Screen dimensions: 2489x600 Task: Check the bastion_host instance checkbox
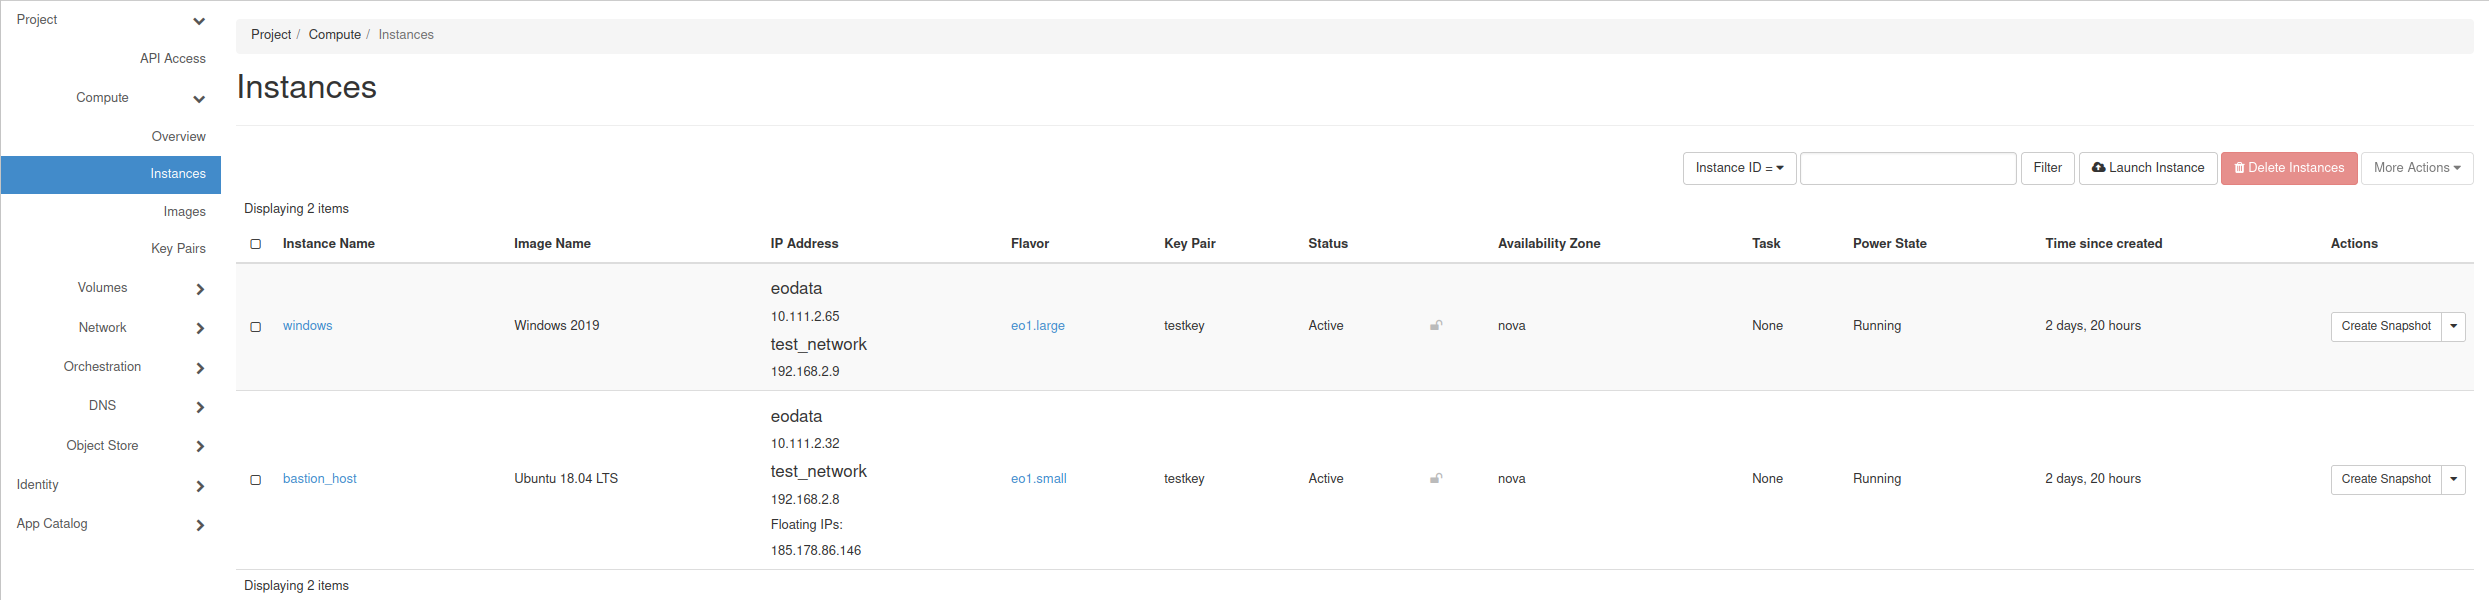click(256, 480)
